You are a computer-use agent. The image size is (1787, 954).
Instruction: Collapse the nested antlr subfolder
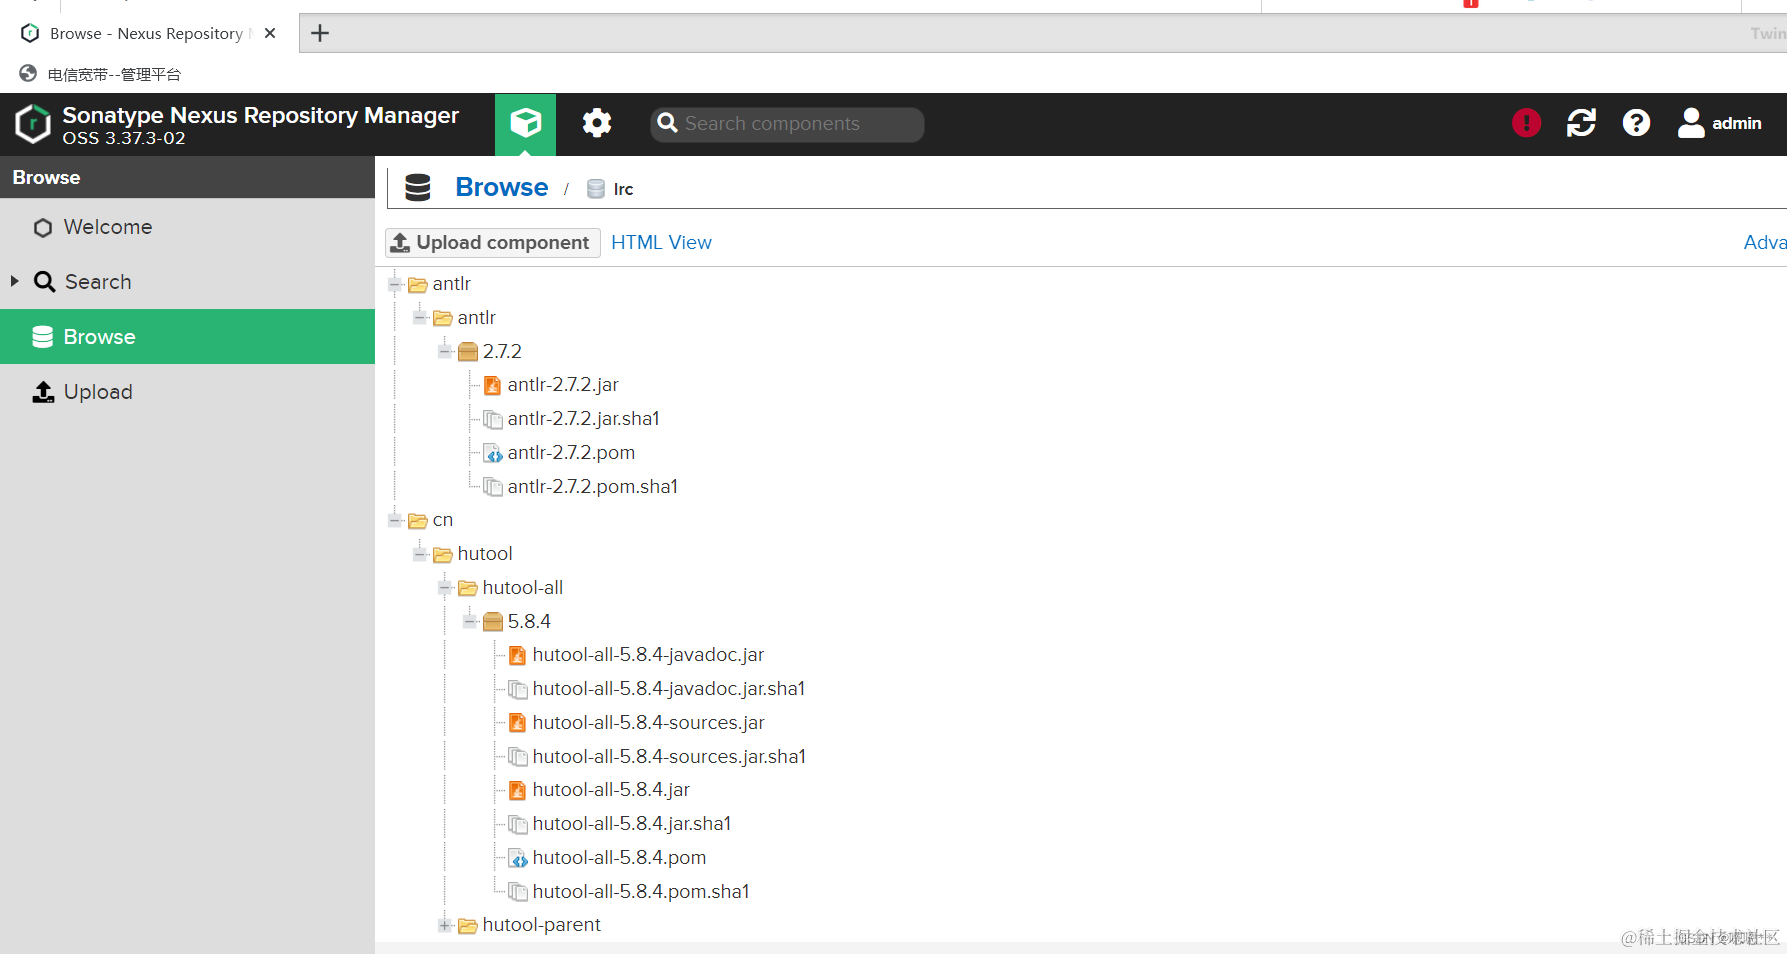click(x=420, y=318)
